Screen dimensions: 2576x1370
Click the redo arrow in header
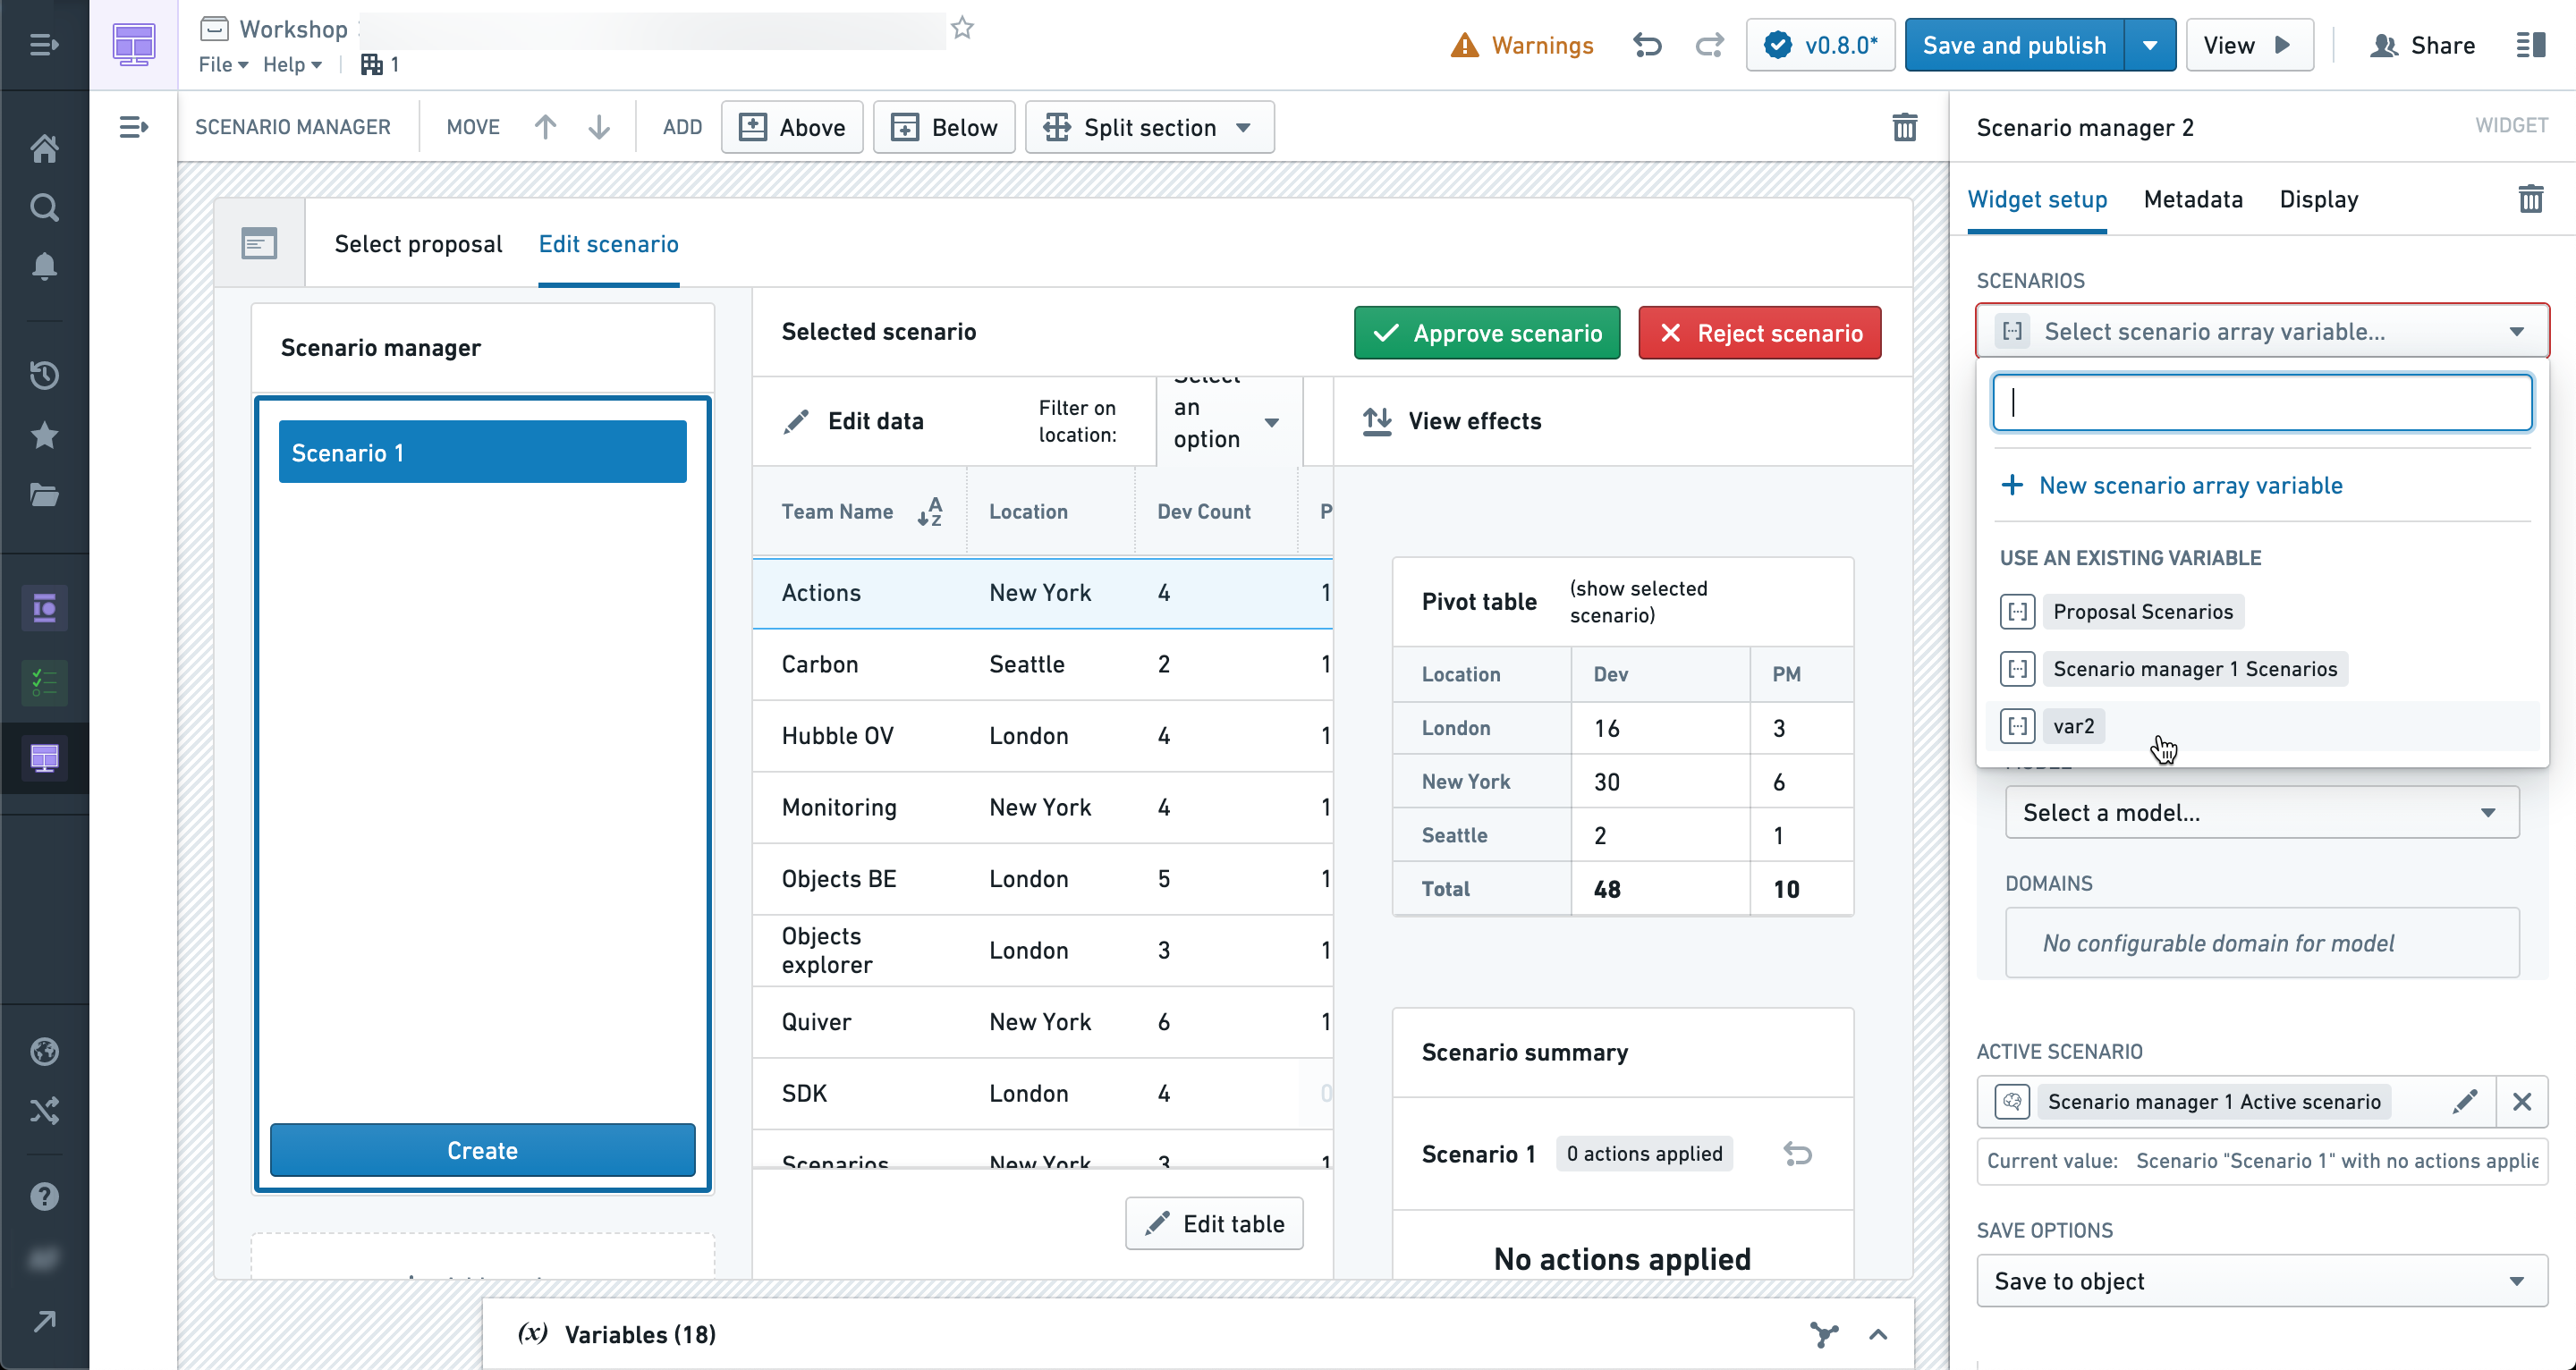pos(1710,45)
